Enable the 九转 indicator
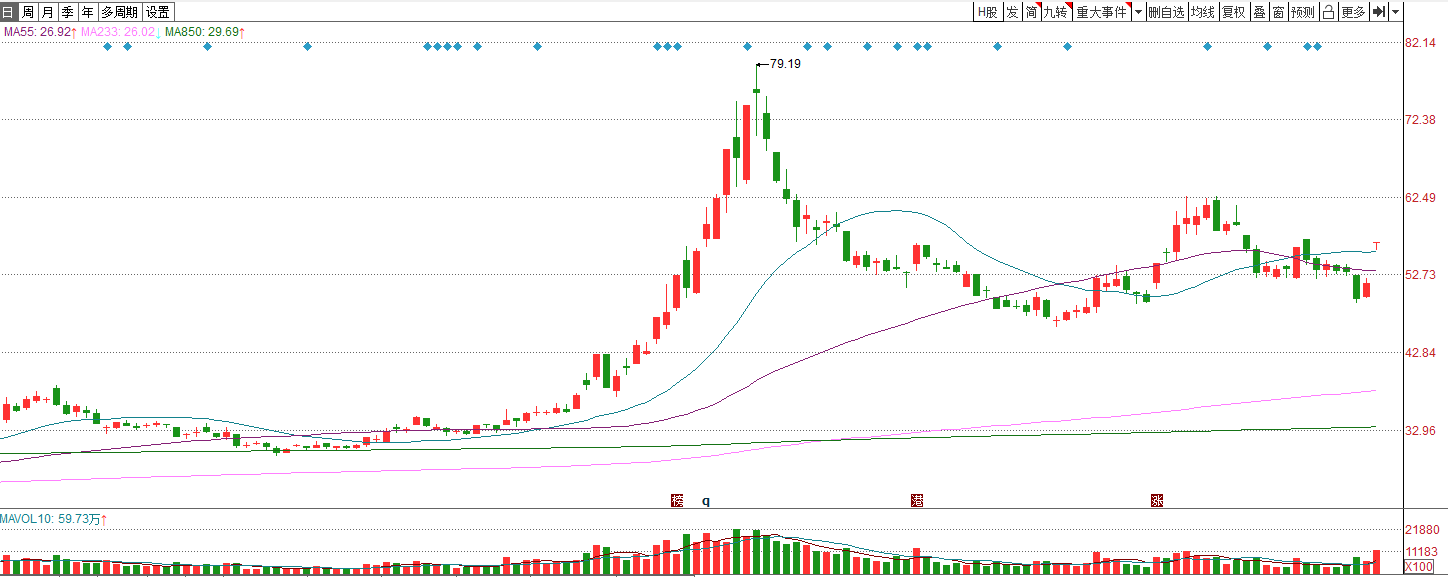 pyautogui.click(x=1056, y=12)
